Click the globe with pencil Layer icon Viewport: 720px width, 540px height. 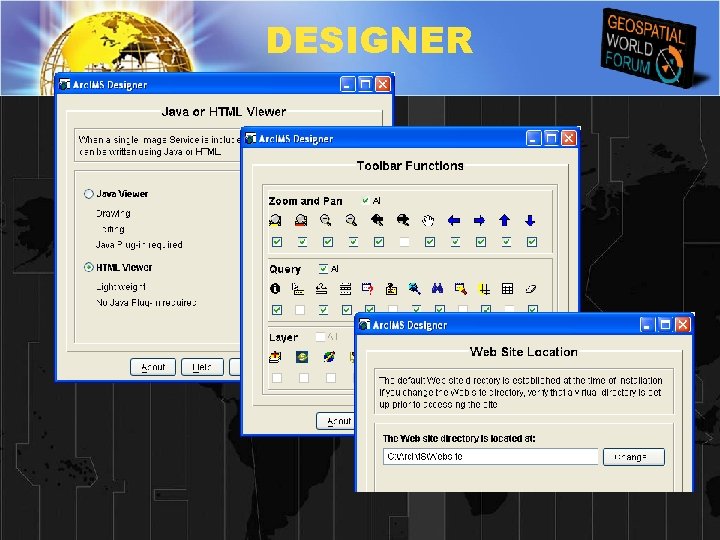coord(329,357)
